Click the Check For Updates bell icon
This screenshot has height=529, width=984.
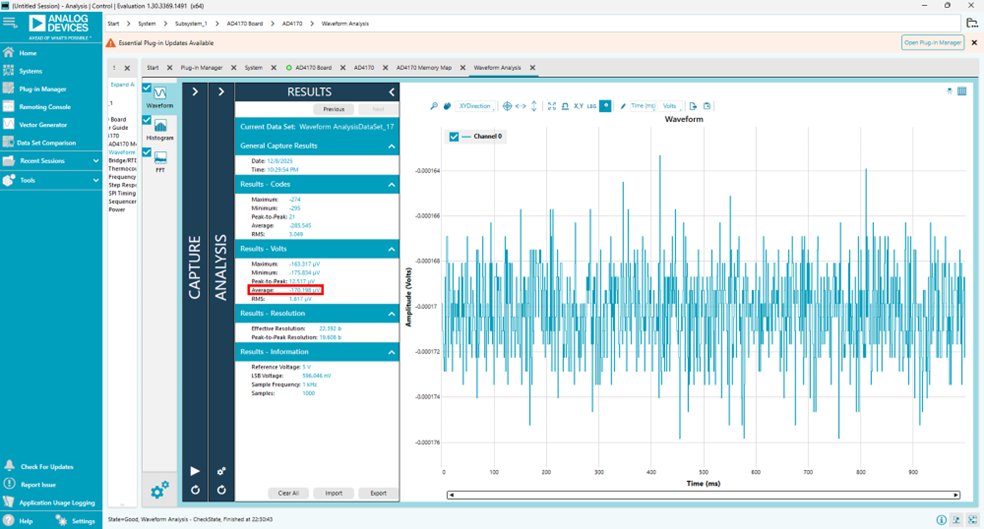pyautogui.click(x=9, y=466)
